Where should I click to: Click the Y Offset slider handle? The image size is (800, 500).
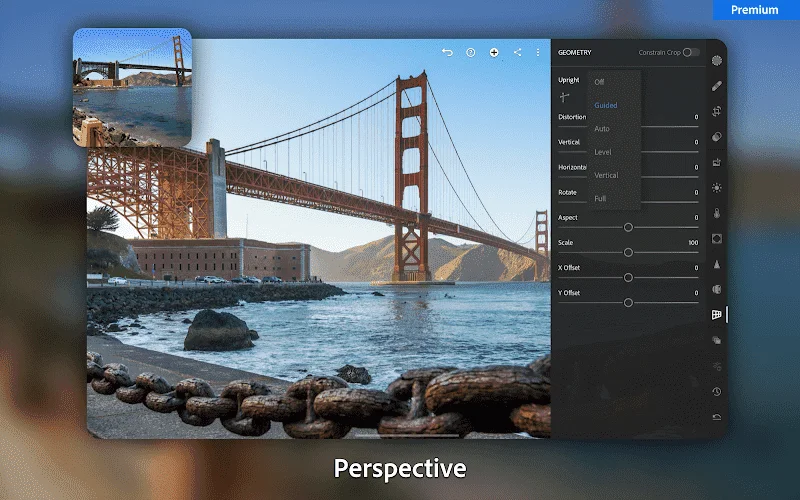tap(628, 303)
